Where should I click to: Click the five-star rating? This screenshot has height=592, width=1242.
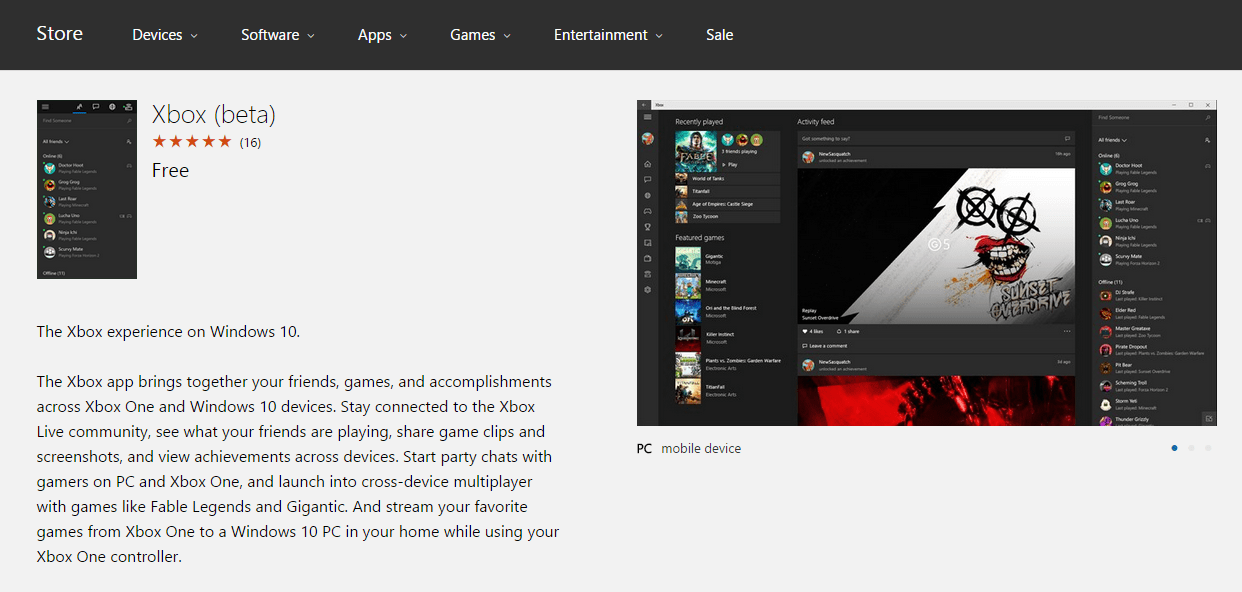pyautogui.click(x=192, y=142)
